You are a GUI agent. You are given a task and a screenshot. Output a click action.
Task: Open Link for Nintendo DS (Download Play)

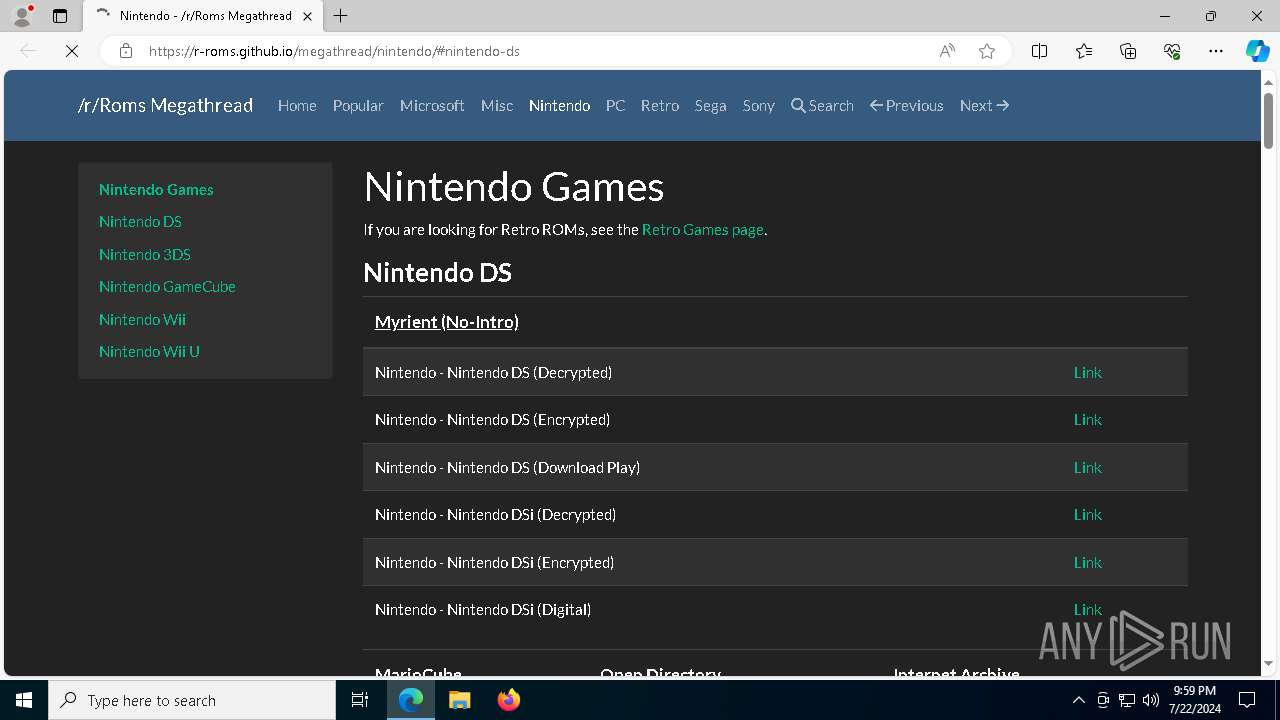pos(1088,467)
